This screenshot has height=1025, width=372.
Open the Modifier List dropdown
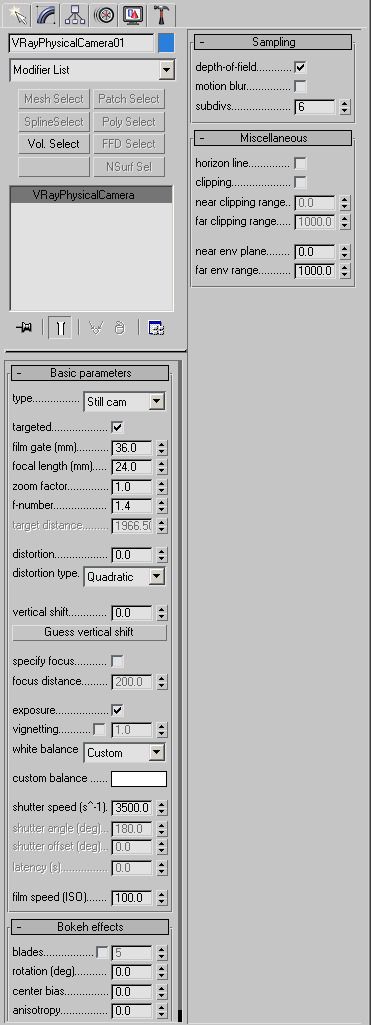[167, 70]
